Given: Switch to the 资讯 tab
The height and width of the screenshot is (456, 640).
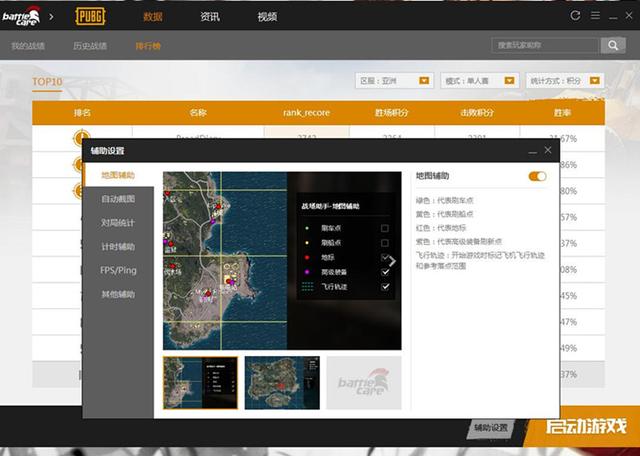Looking at the screenshot, I should 210,17.
